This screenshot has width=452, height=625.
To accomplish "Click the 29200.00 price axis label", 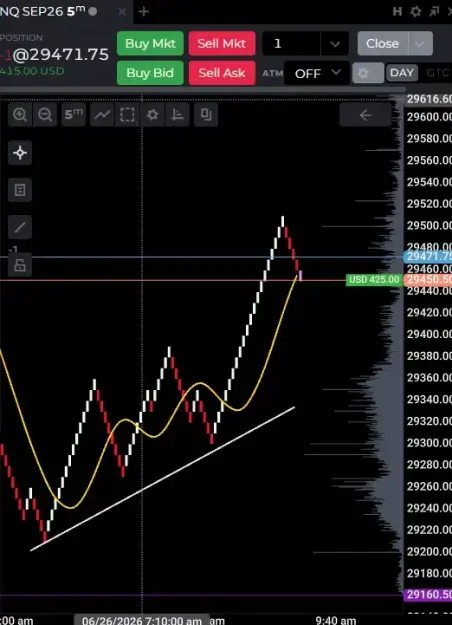I will click(x=429, y=552).
